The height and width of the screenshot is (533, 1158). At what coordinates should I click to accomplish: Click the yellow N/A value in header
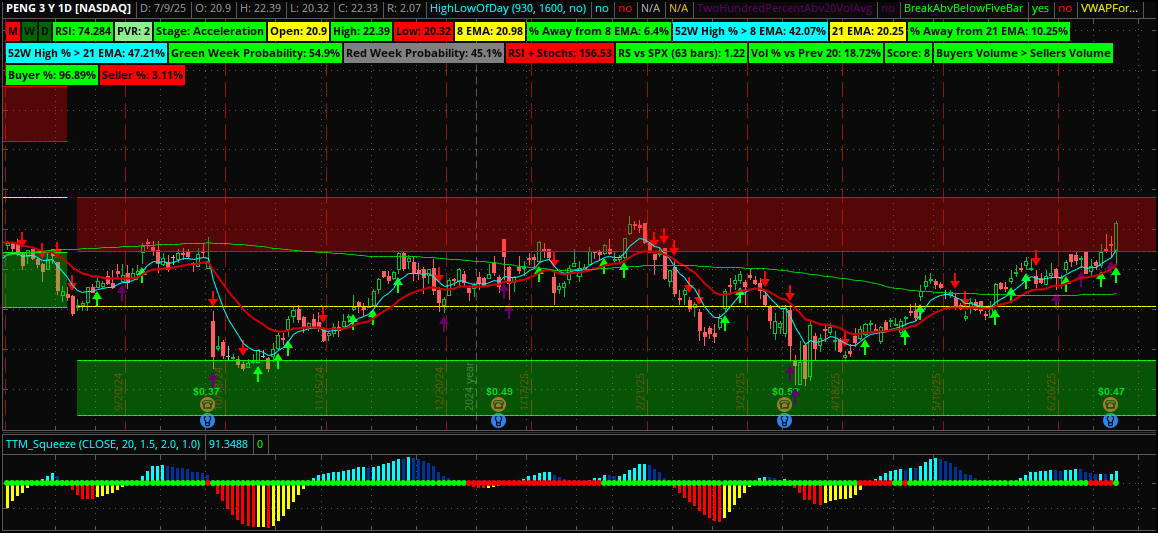pos(679,9)
